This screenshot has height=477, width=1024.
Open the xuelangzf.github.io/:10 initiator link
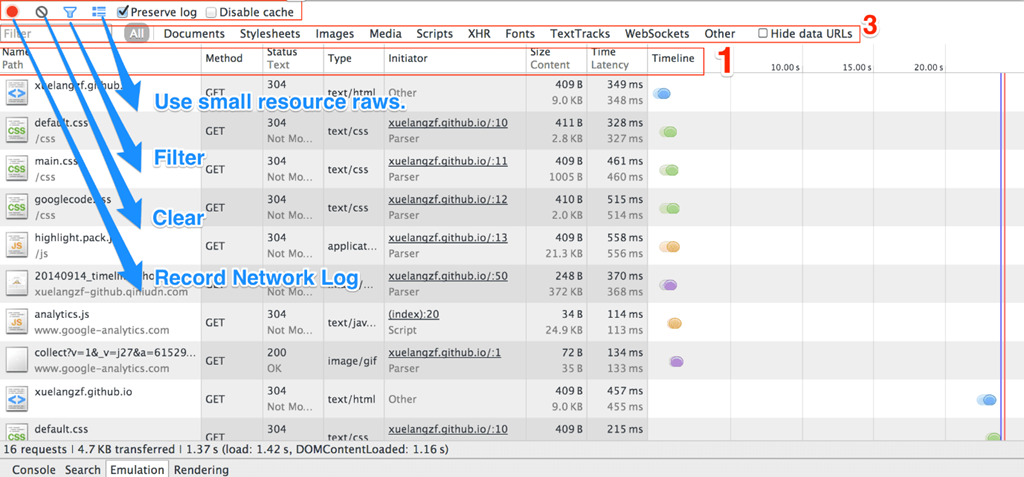point(447,123)
